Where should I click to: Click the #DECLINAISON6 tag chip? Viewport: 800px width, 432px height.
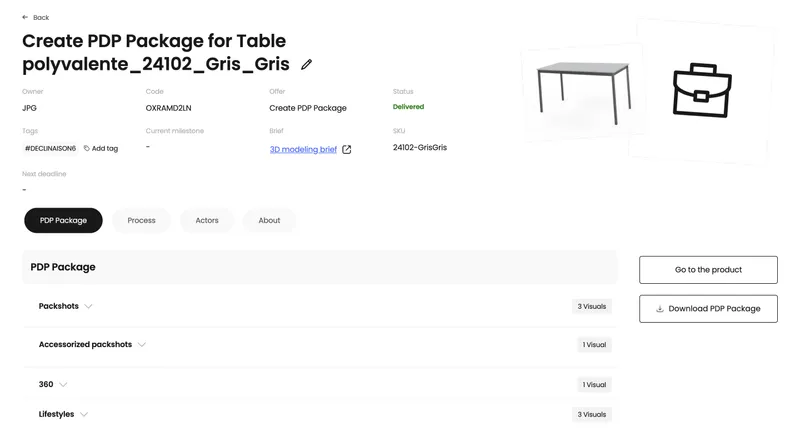tap(50, 148)
